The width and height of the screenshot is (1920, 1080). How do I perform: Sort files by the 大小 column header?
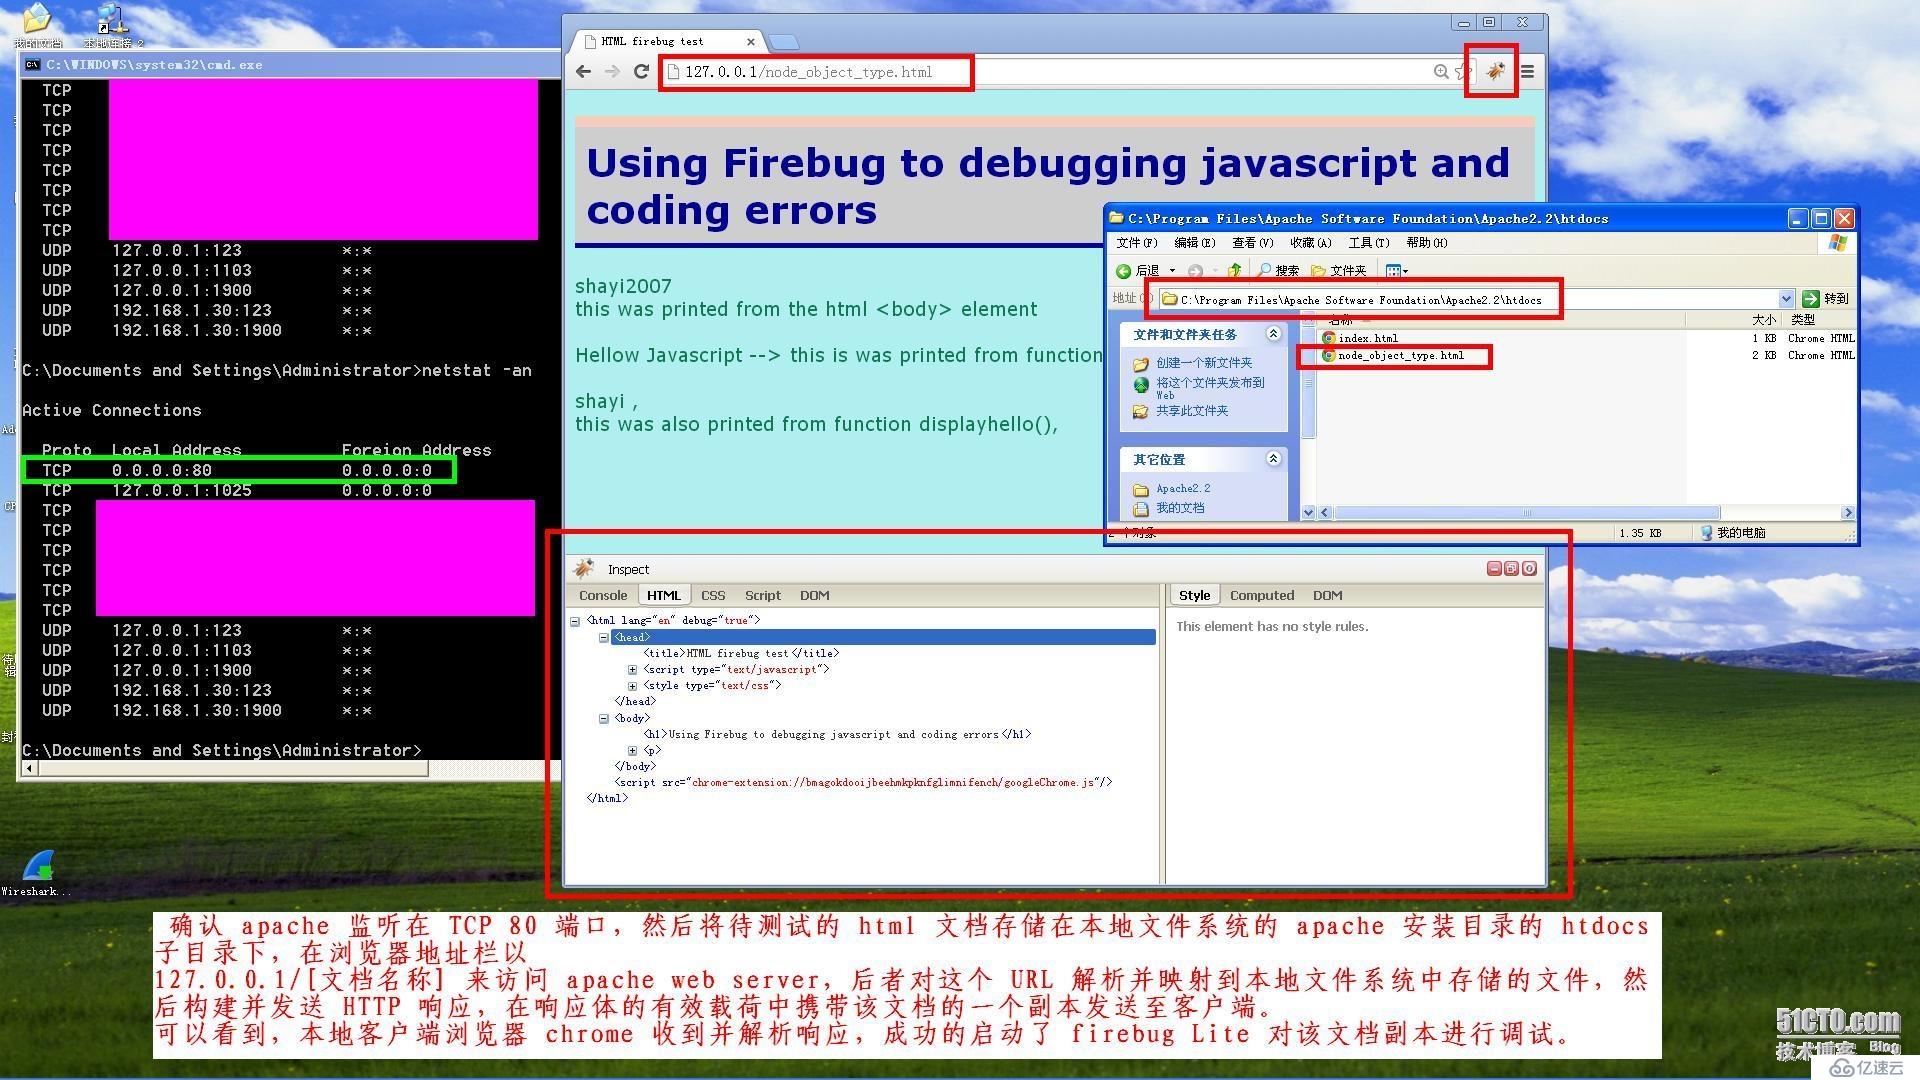click(1763, 320)
